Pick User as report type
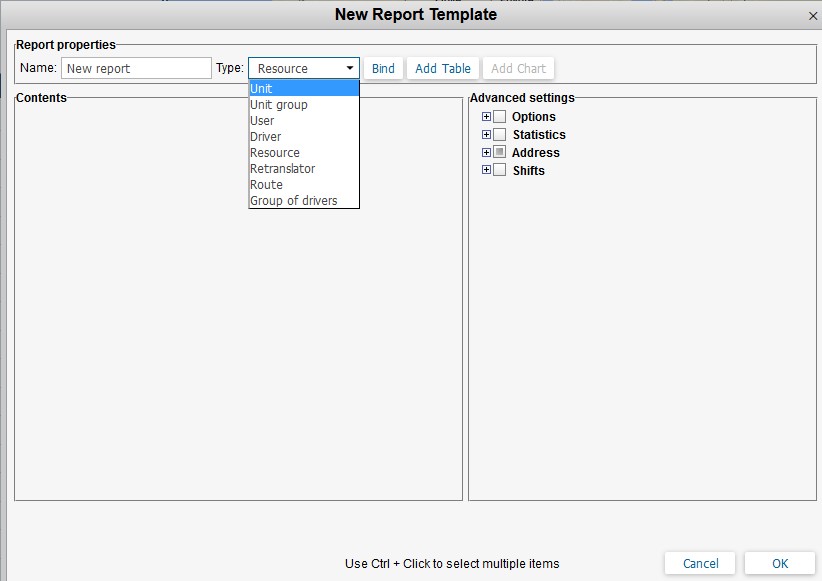Screen dimensions: 822x581 point(262,121)
